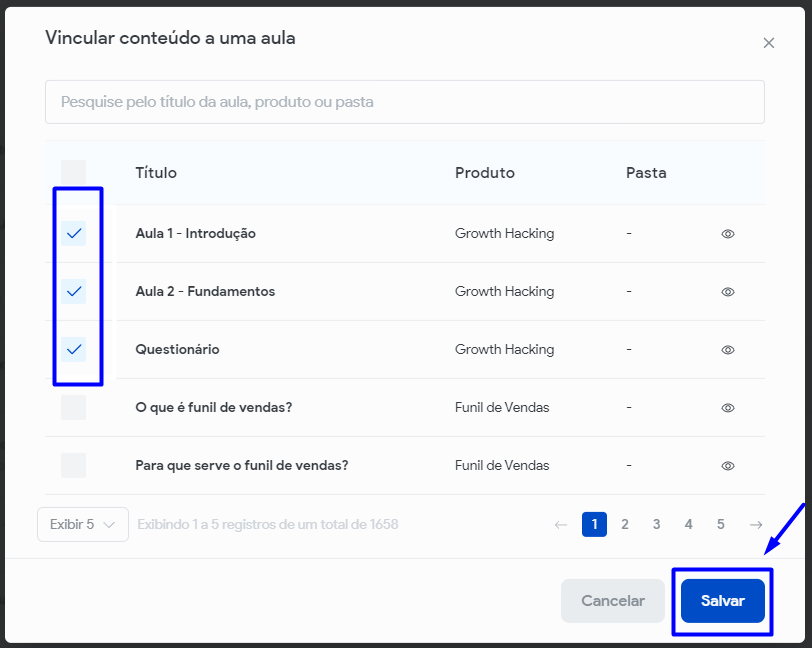The height and width of the screenshot is (648, 812).
Task: Open the Exibir 5 rows dropdown
Action: [x=83, y=524]
